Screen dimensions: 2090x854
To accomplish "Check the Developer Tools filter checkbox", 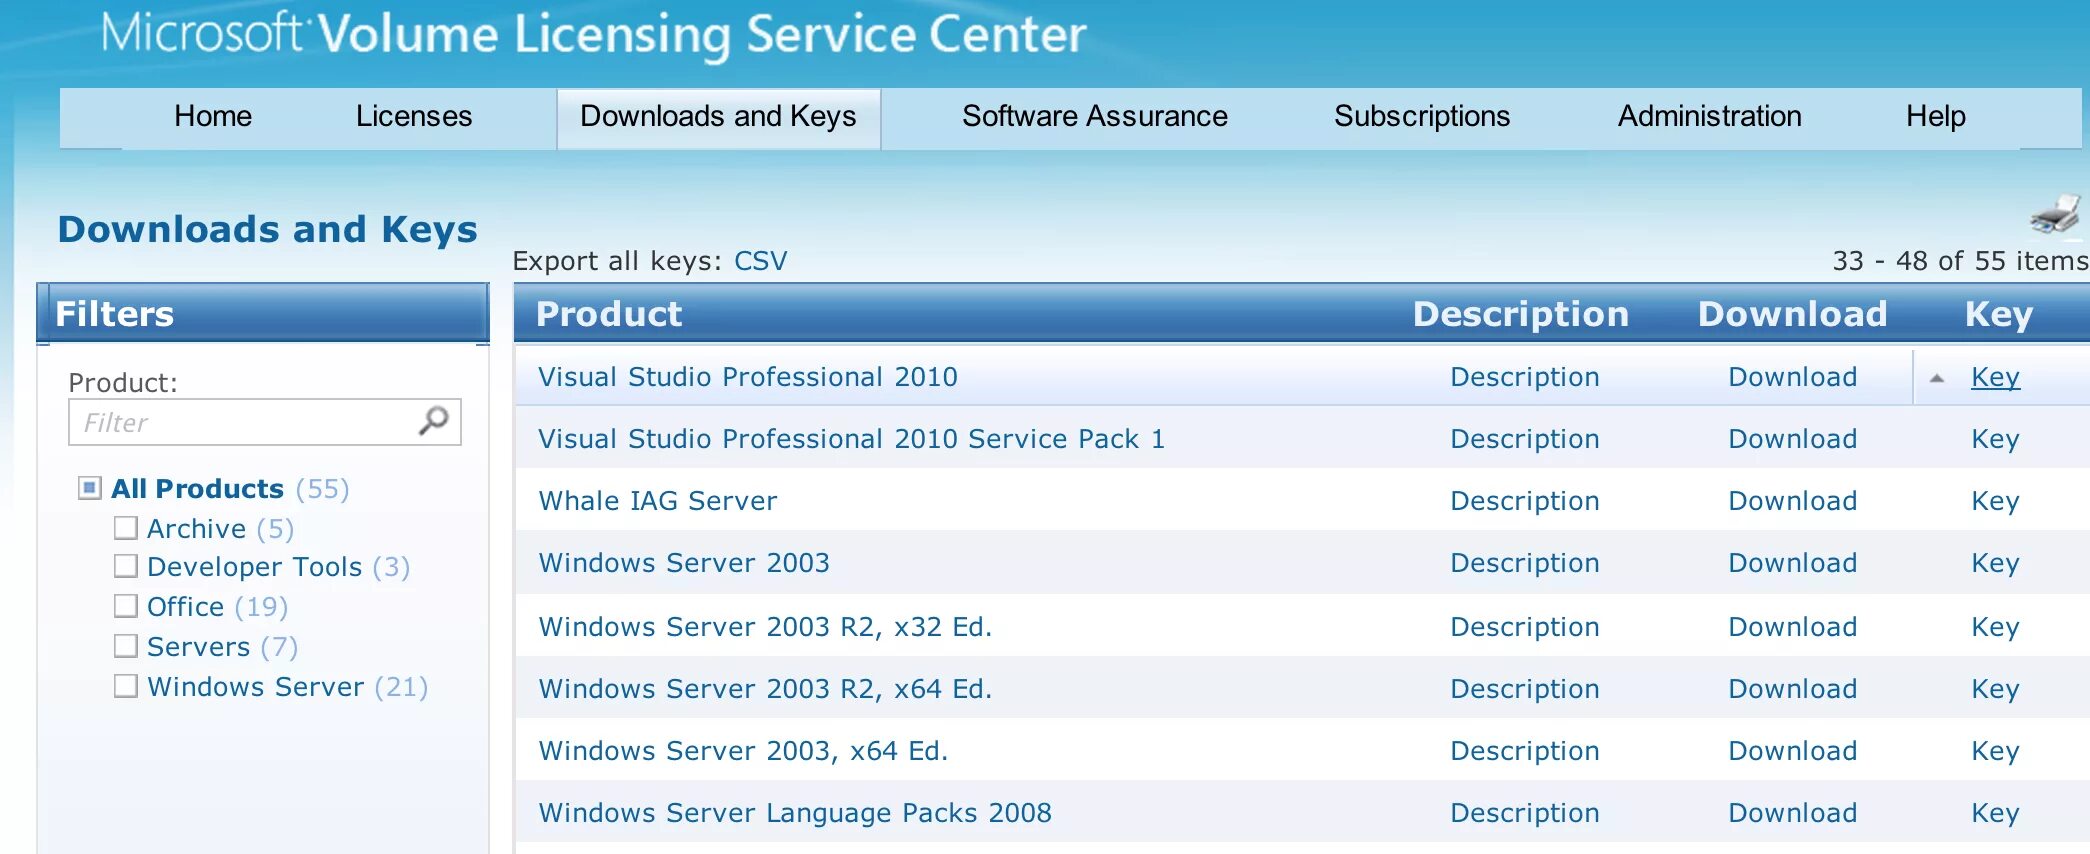I will tap(126, 566).
